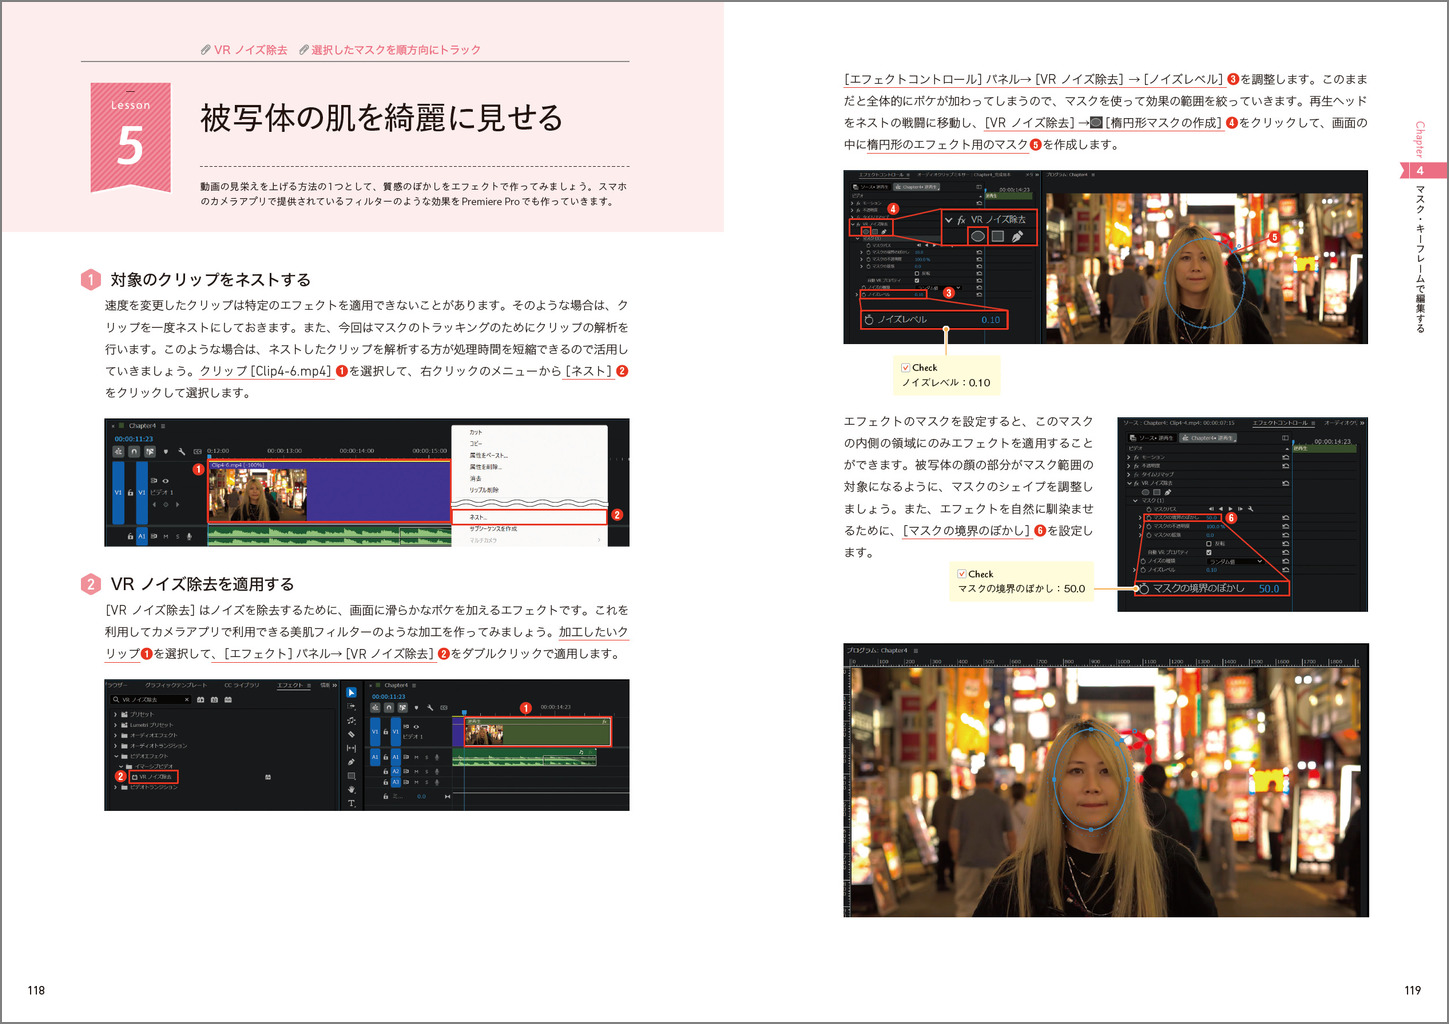
Task: Click the コピー context menu entry
Action: tap(476, 443)
